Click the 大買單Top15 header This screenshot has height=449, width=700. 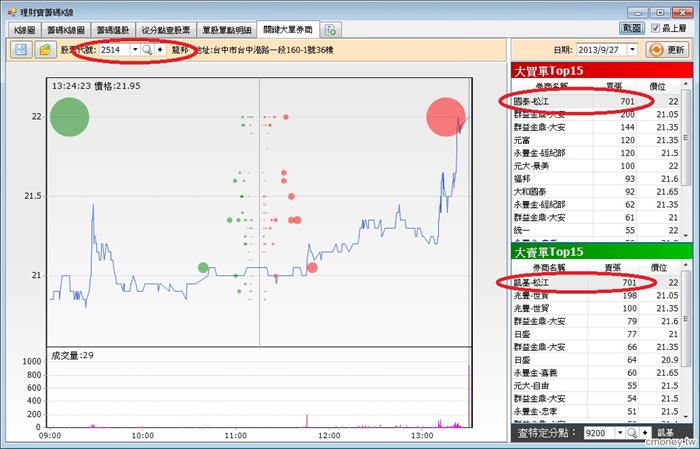(602, 71)
